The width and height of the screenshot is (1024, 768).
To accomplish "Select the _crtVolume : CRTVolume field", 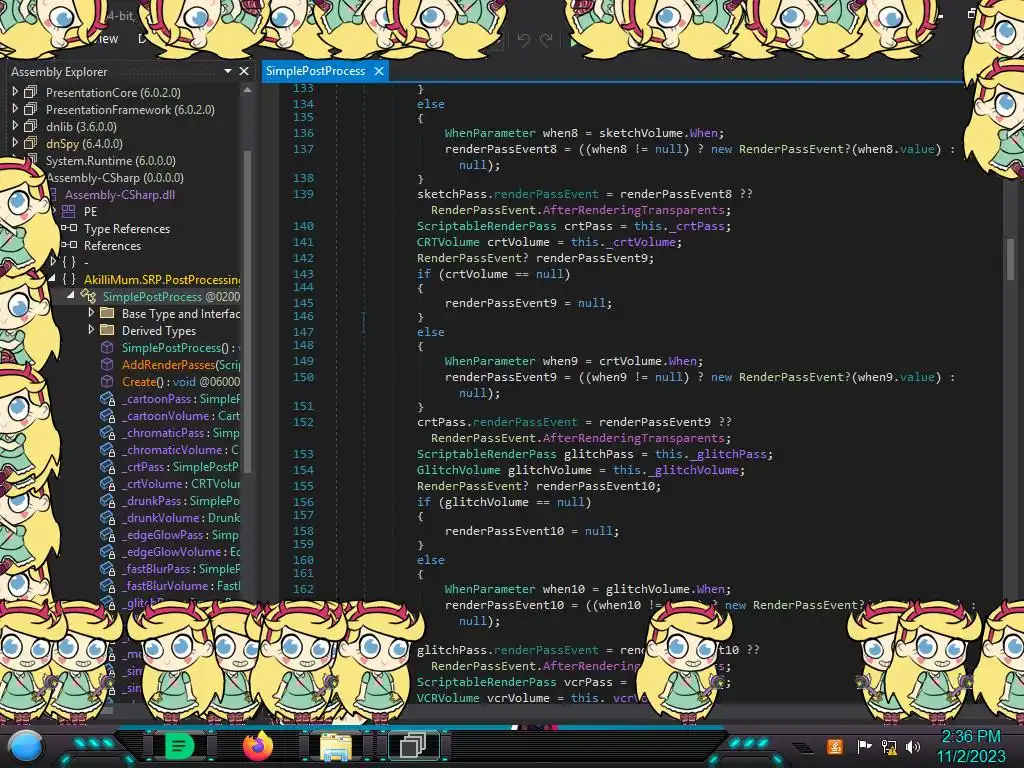I will (180, 483).
